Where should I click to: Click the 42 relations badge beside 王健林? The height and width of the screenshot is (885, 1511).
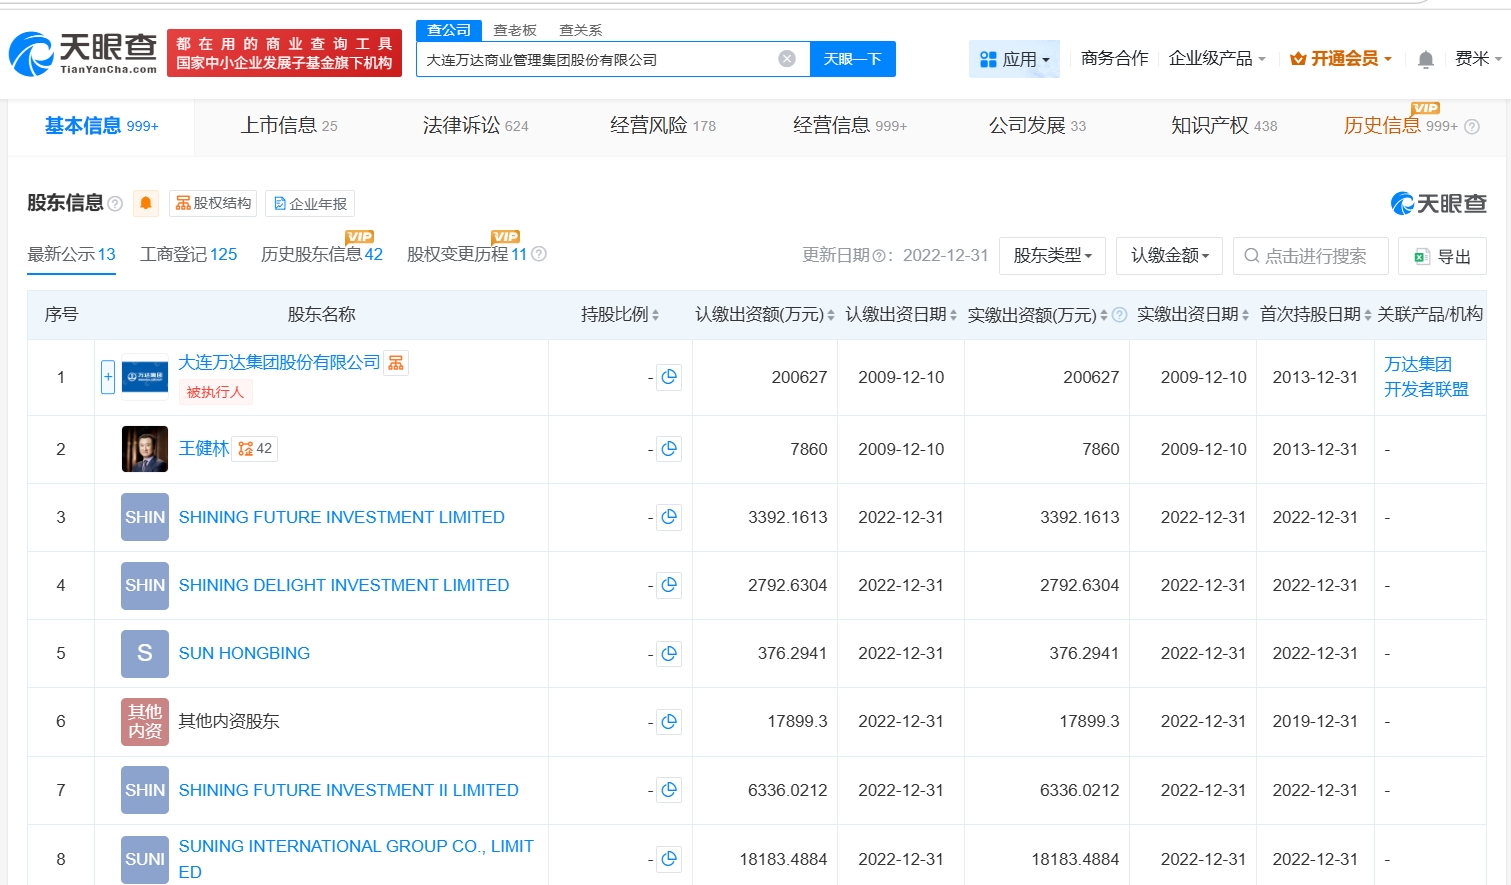pyautogui.click(x=255, y=449)
